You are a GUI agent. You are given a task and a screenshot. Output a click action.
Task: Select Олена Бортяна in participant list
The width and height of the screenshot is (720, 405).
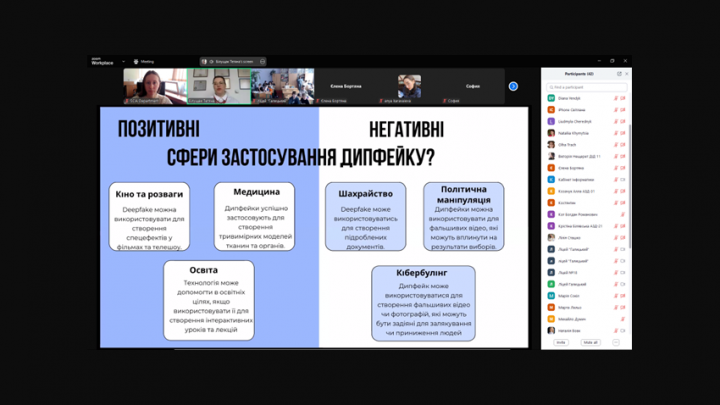571,168
